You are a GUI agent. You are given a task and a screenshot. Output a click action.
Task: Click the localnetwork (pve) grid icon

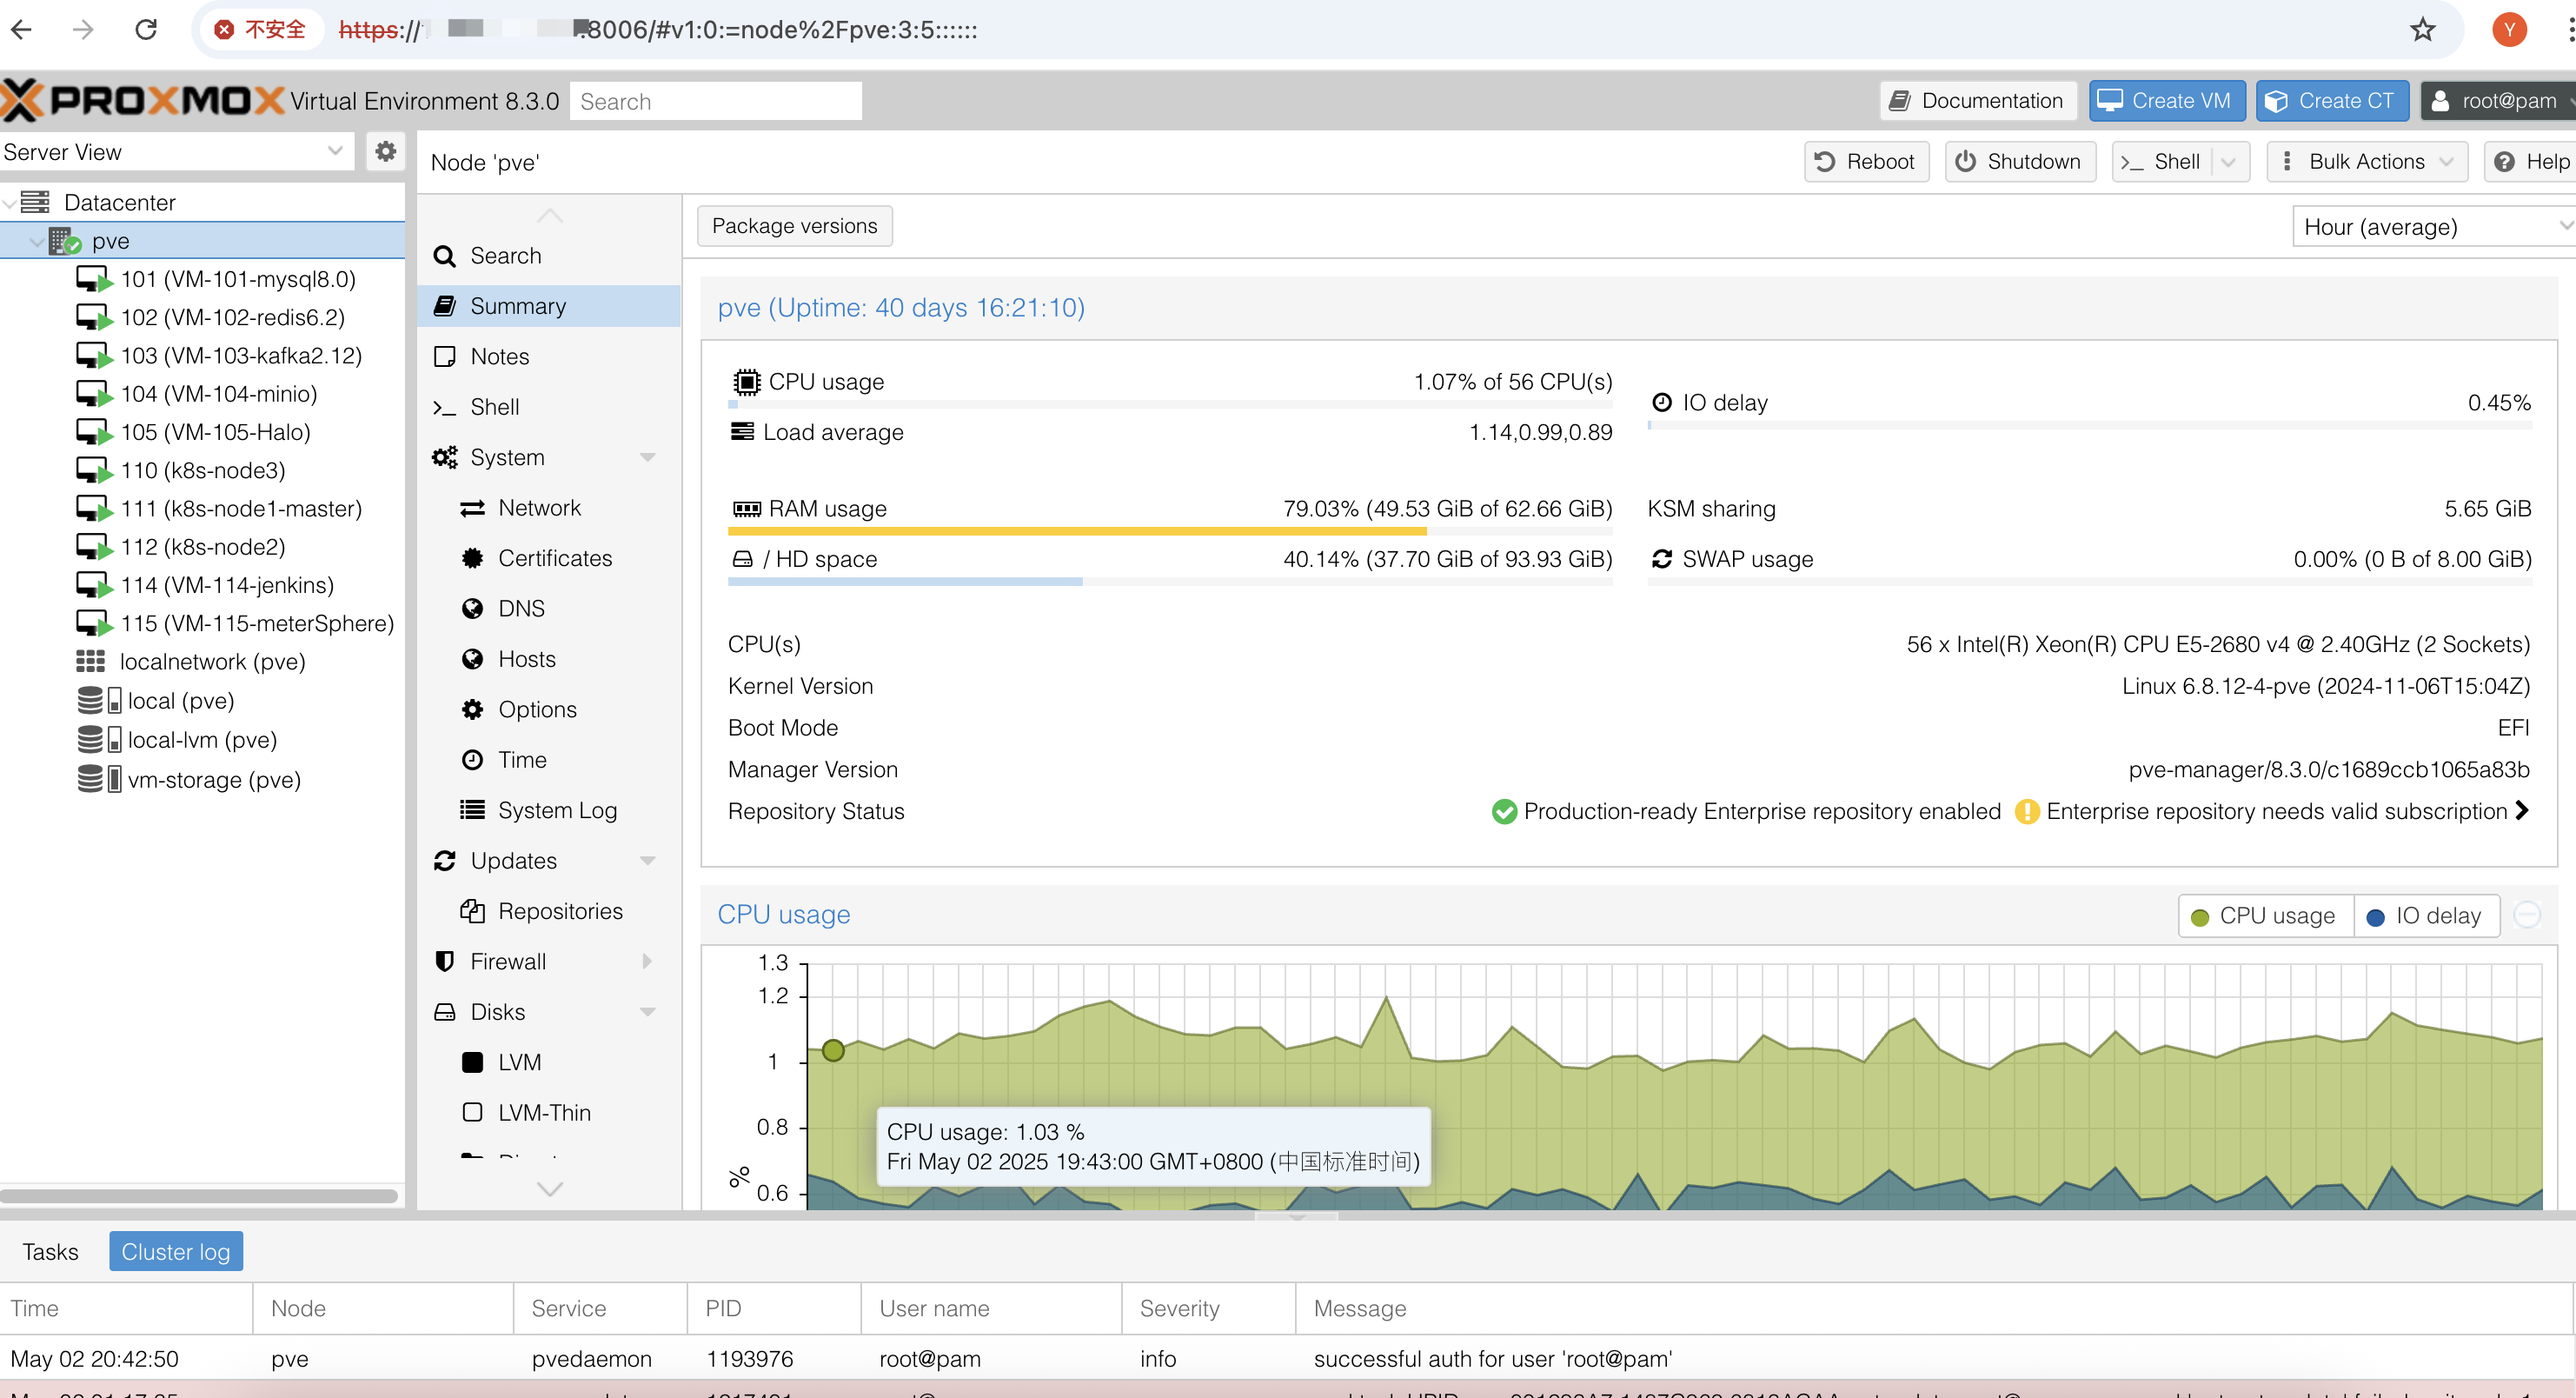click(90, 661)
